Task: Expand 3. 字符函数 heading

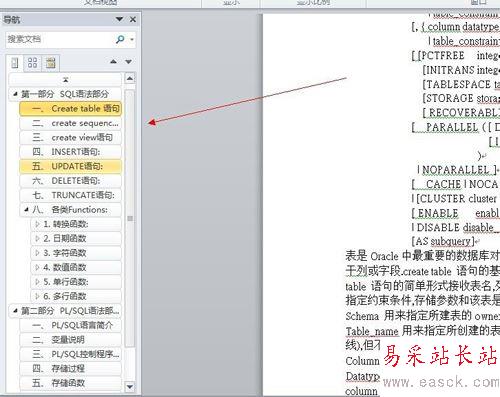Action: (37, 253)
